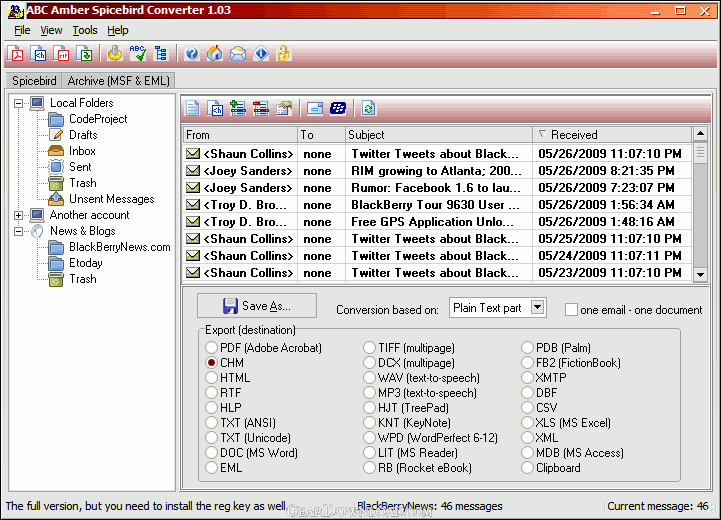
Task: Select XLS (MS Excel) export option
Action: click(x=566, y=423)
